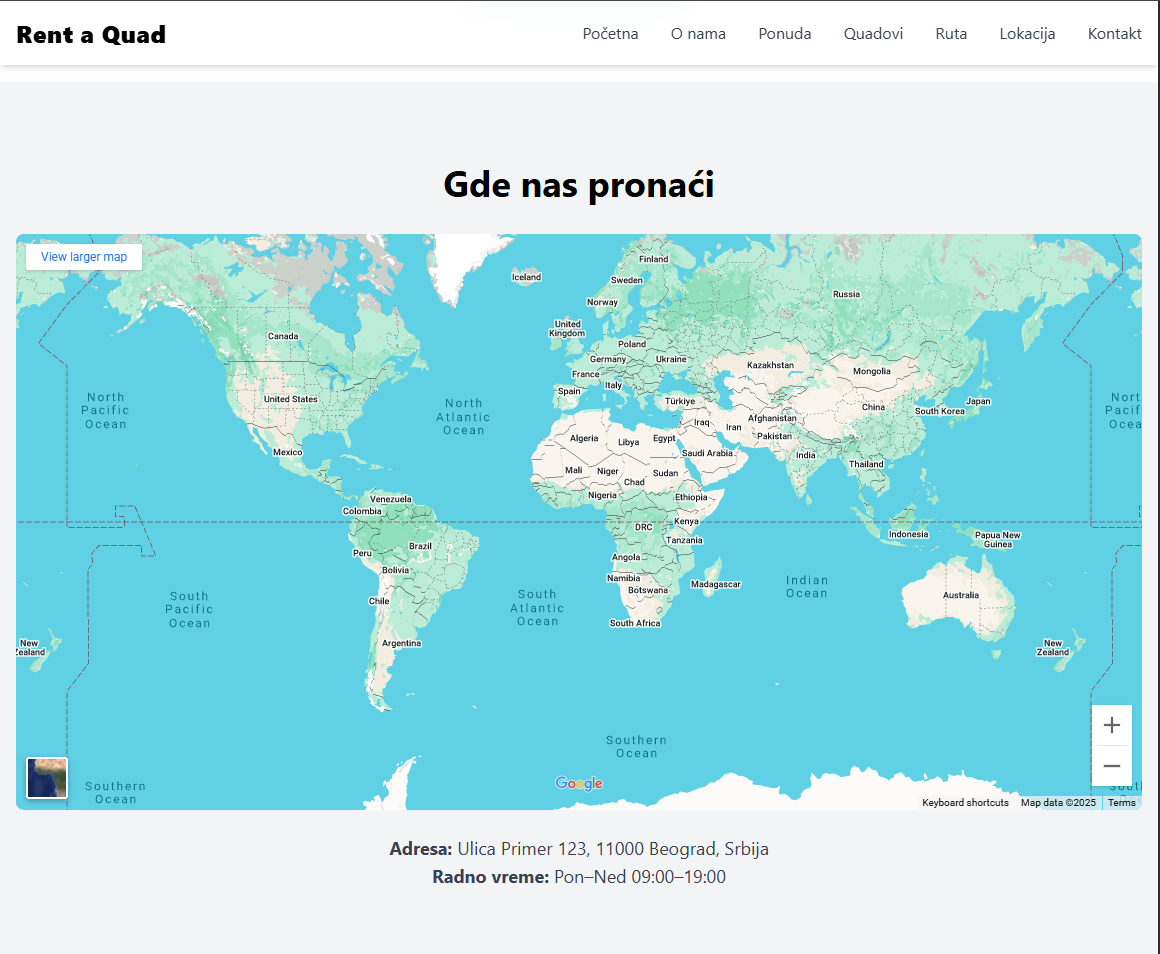Click the Google logo on map
1160x954 pixels.
(579, 783)
